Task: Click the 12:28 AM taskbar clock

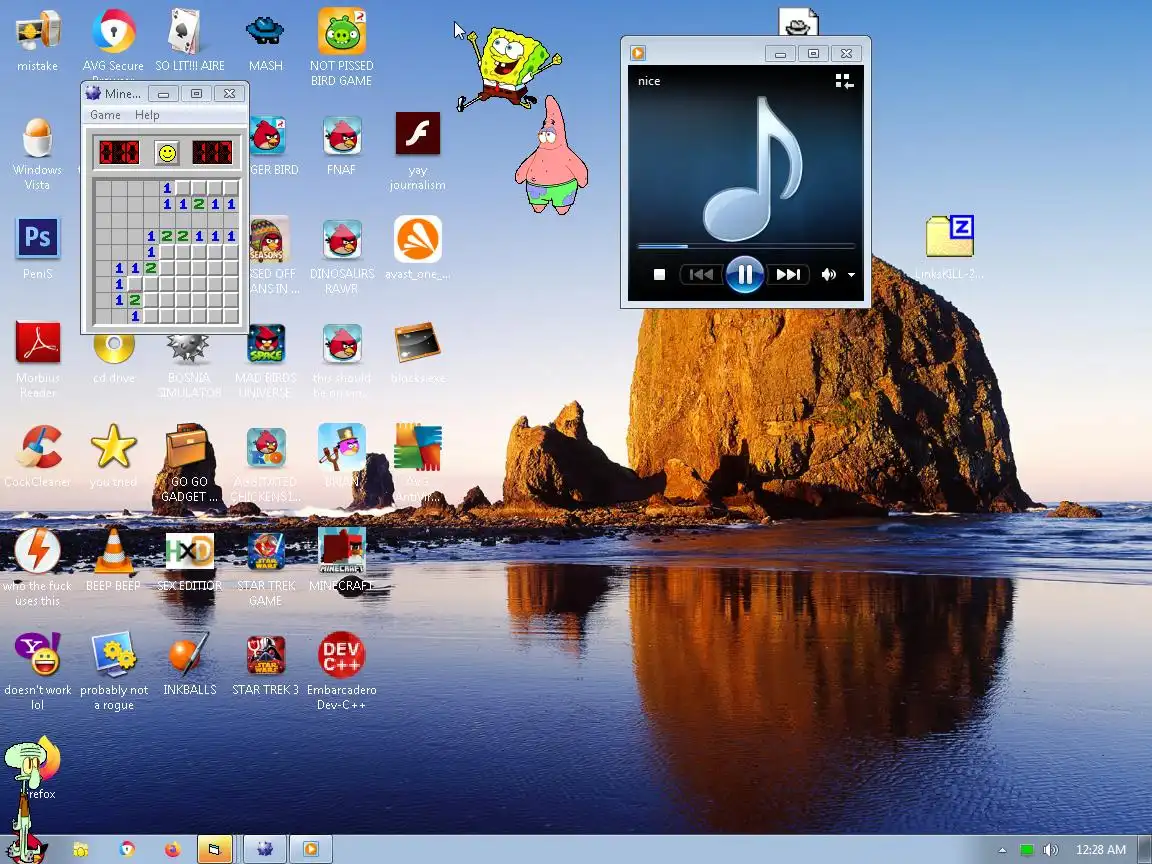Action: (x=1101, y=850)
